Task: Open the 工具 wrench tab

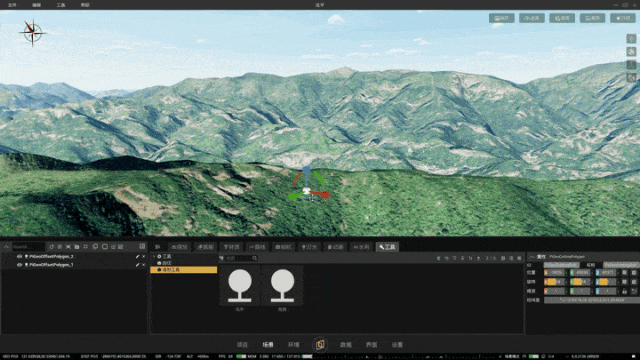Action: point(387,247)
